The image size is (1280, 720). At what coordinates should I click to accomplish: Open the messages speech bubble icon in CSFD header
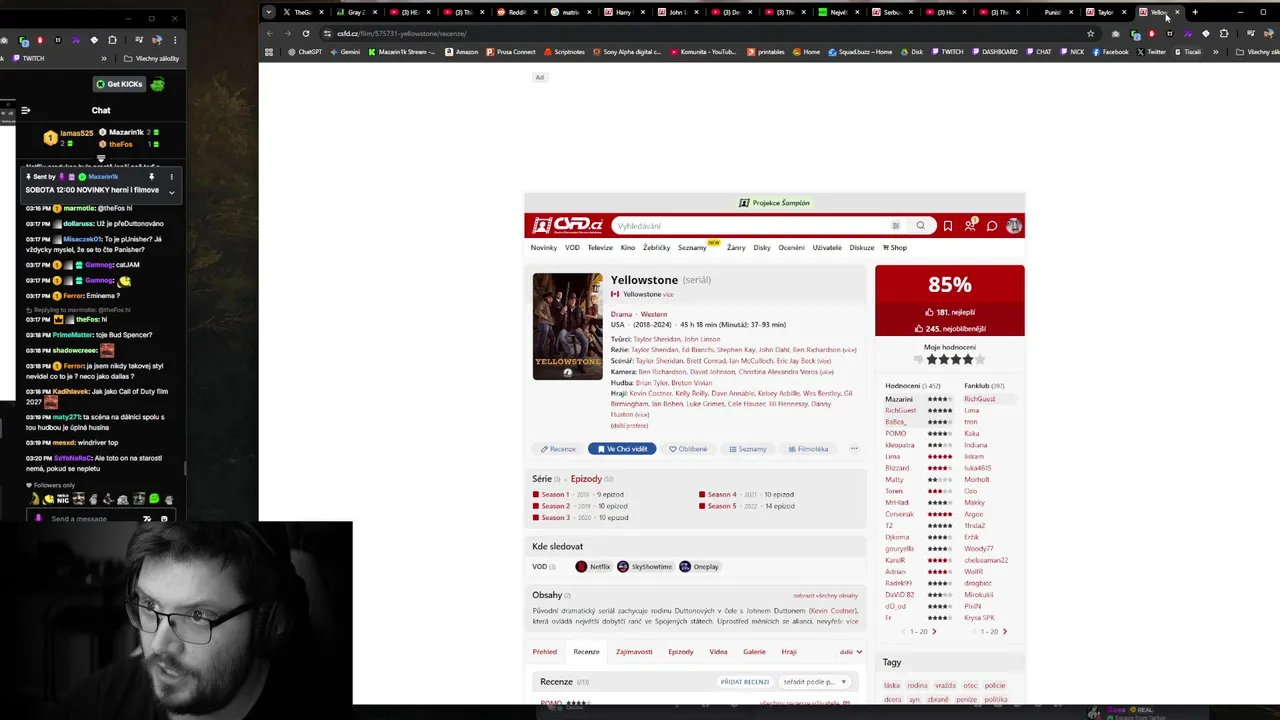click(992, 226)
